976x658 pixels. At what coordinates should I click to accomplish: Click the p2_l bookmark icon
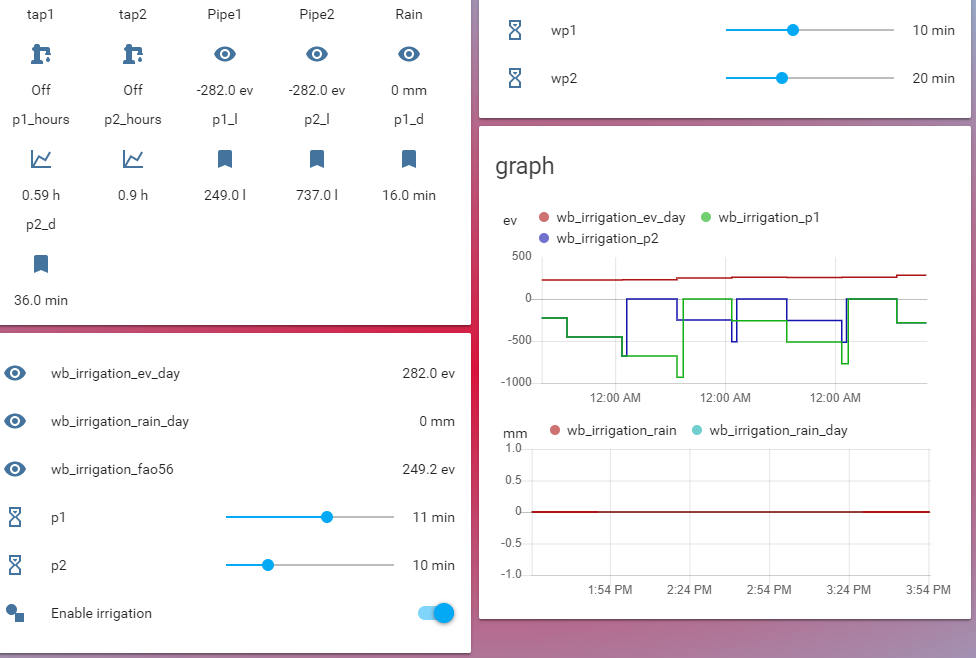pyautogui.click(x=317, y=158)
